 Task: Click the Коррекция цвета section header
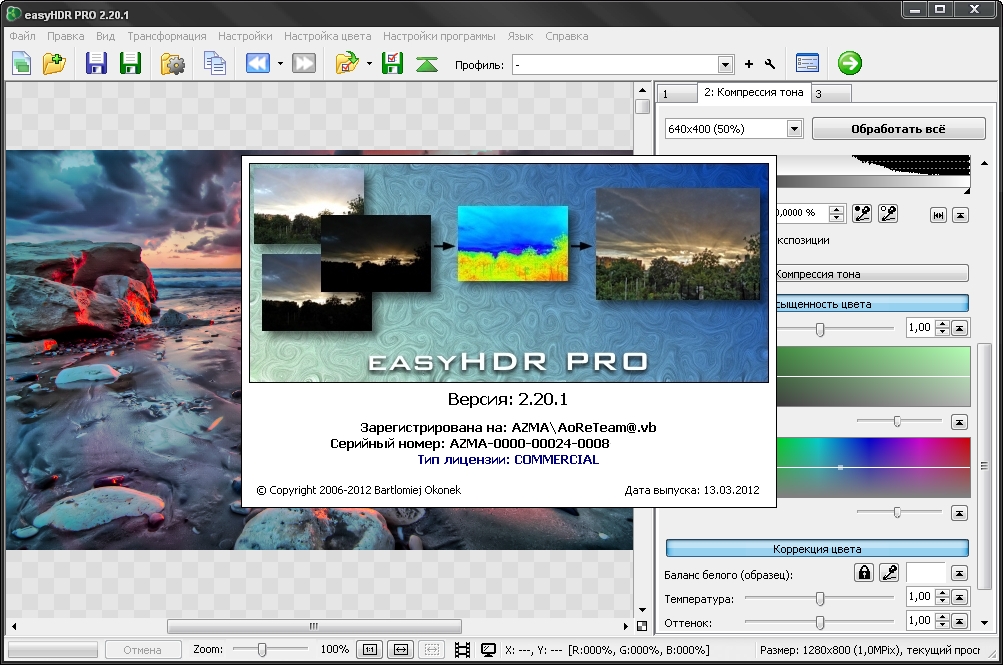point(817,549)
